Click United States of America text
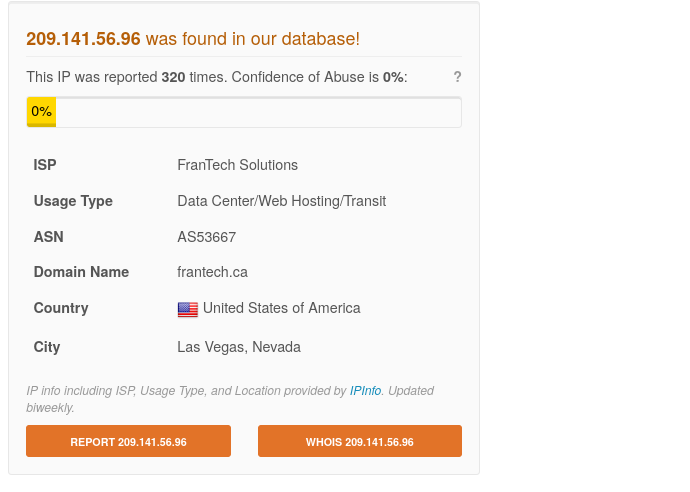The image size is (690, 492). point(282,308)
